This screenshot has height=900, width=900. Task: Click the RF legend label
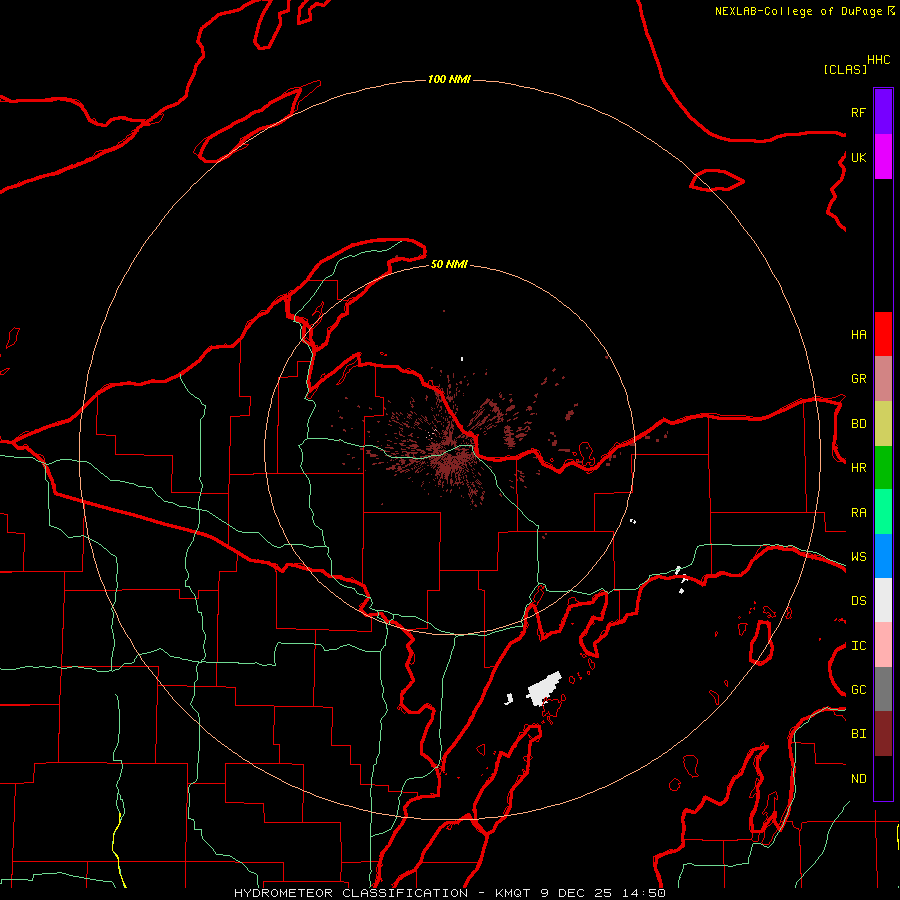pyautogui.click(x=858, y=112)
